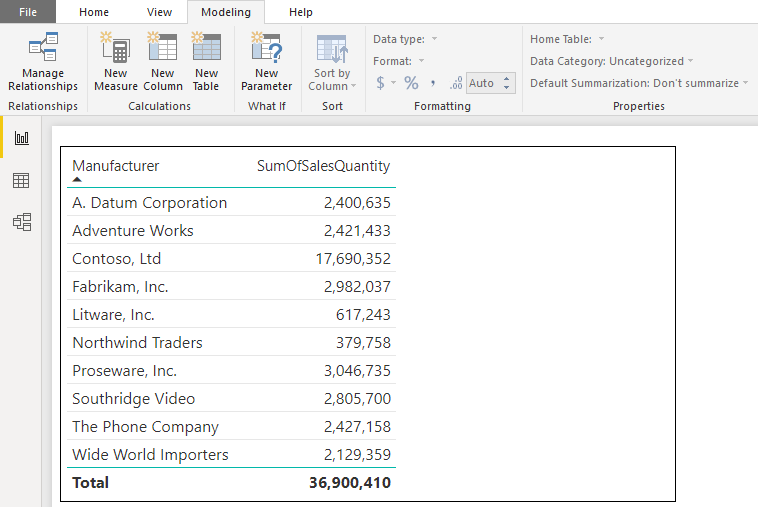Apply percentage format

tap(411, 83)
